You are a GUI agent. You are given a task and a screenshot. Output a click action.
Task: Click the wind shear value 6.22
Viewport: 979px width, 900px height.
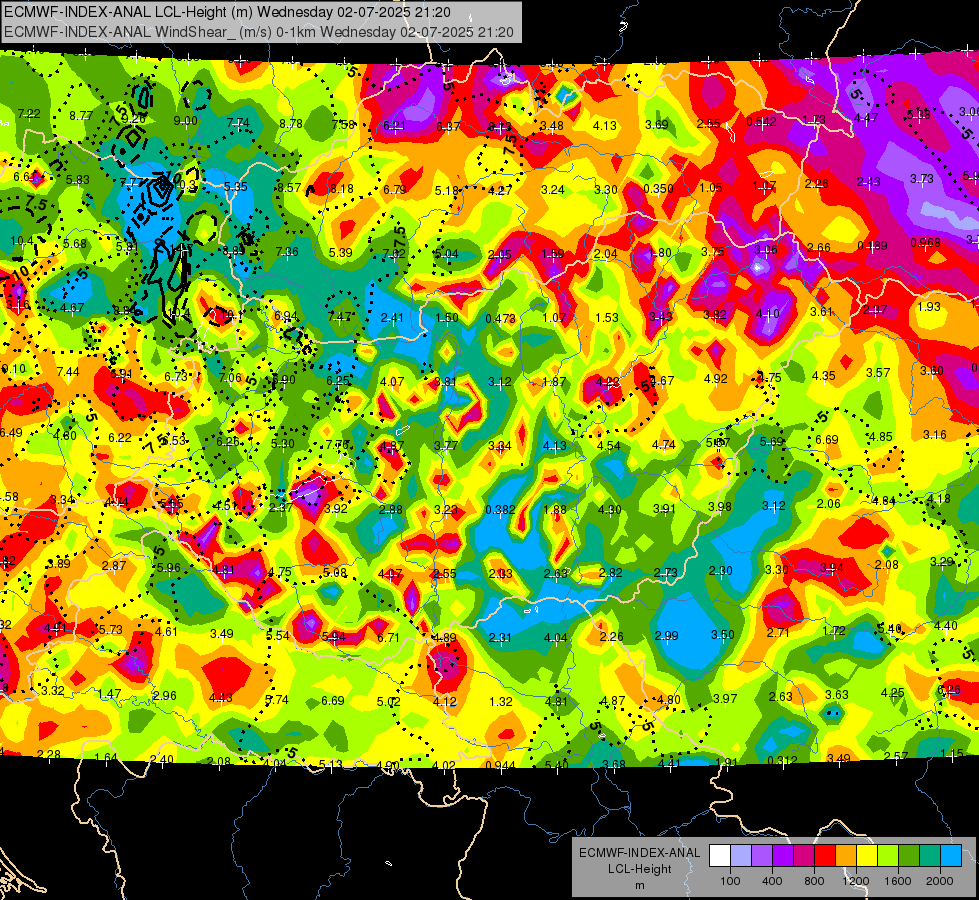tap(120, 438)
